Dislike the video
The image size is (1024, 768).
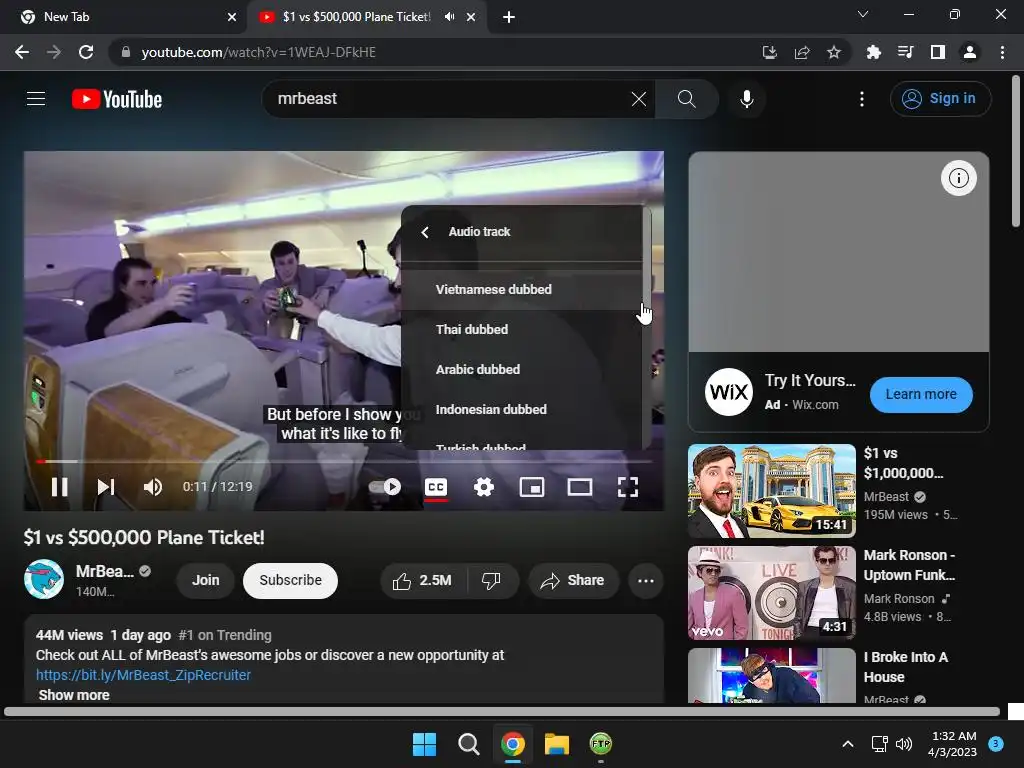point(492,580)
